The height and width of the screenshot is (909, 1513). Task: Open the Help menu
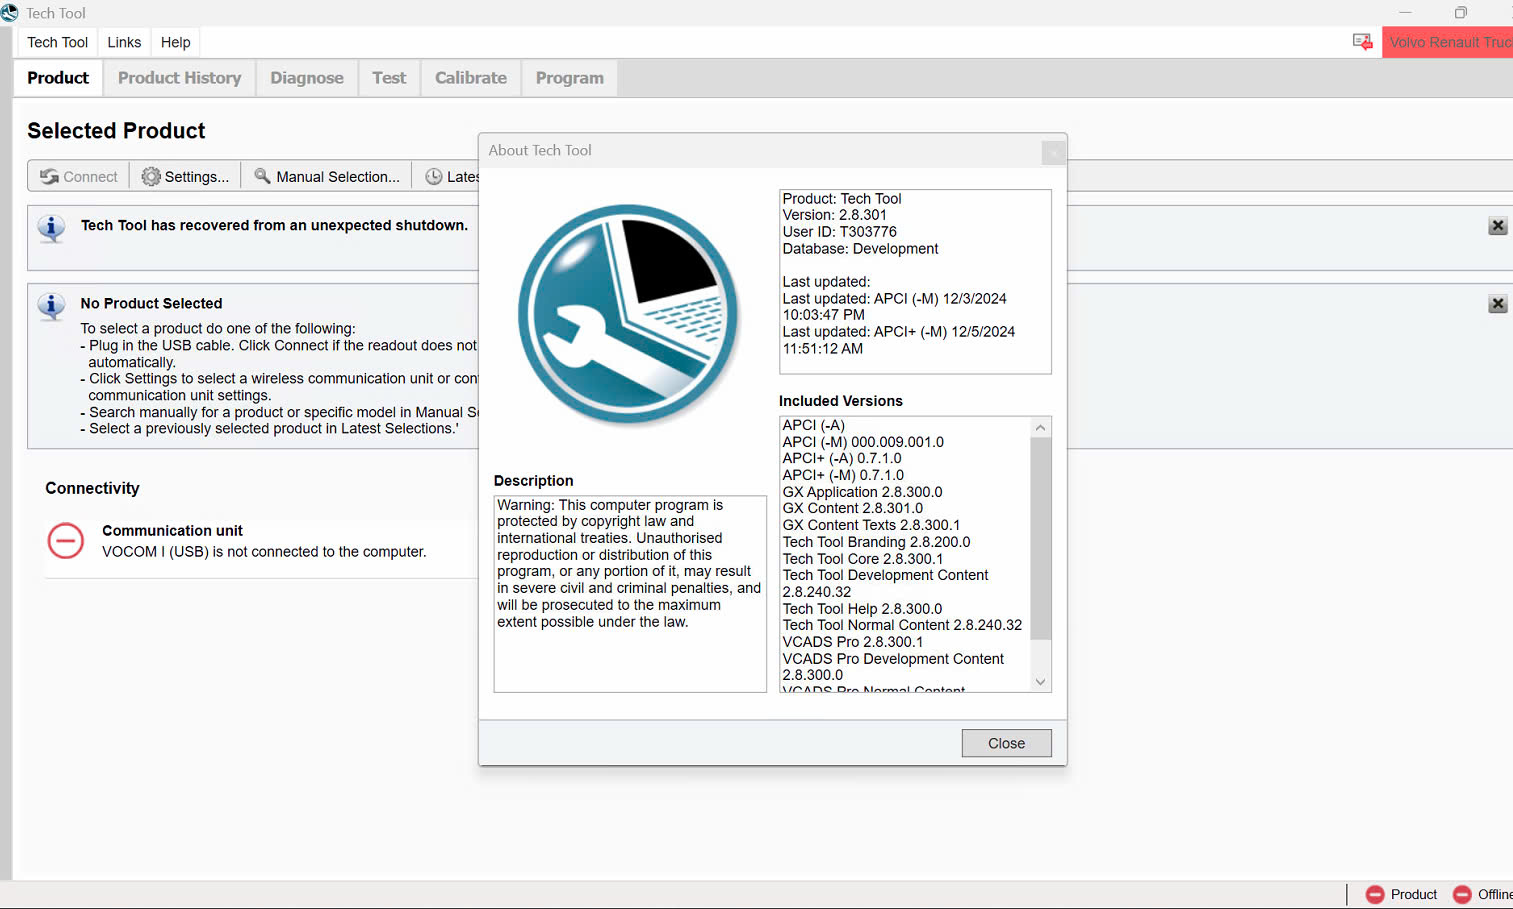pos(175,42)
